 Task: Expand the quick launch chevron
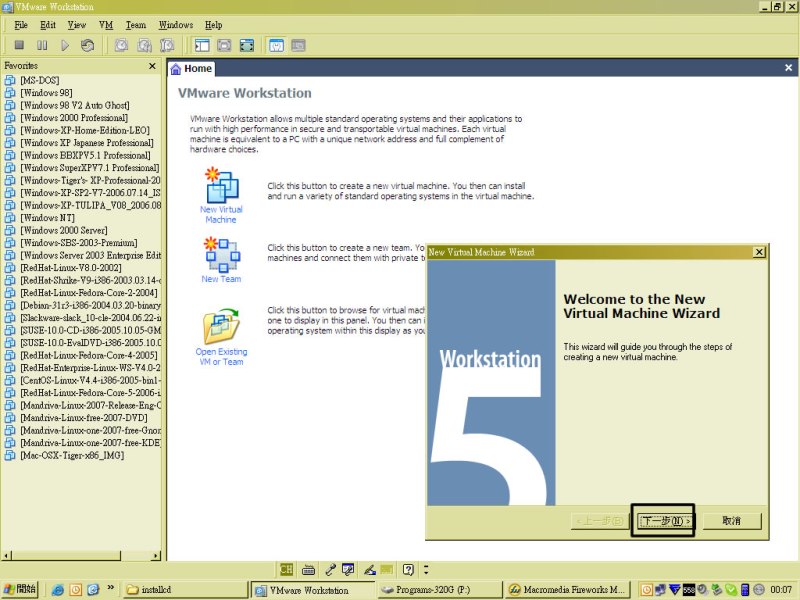tap(111, 588)
